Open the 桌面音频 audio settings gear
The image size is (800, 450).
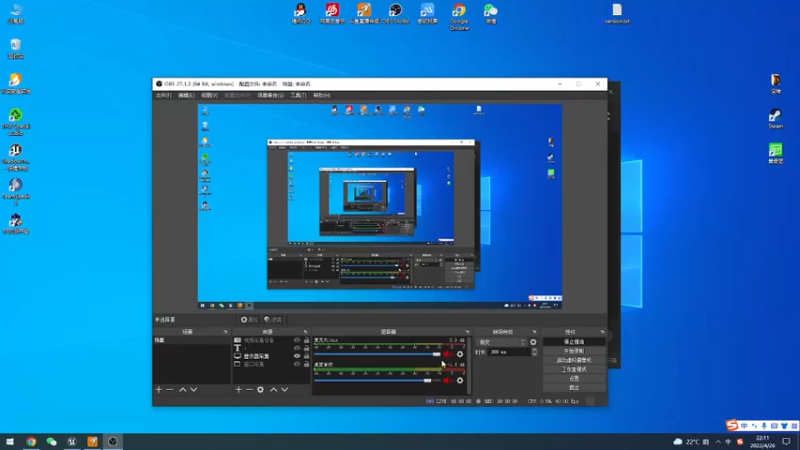[x=460, y=381]
